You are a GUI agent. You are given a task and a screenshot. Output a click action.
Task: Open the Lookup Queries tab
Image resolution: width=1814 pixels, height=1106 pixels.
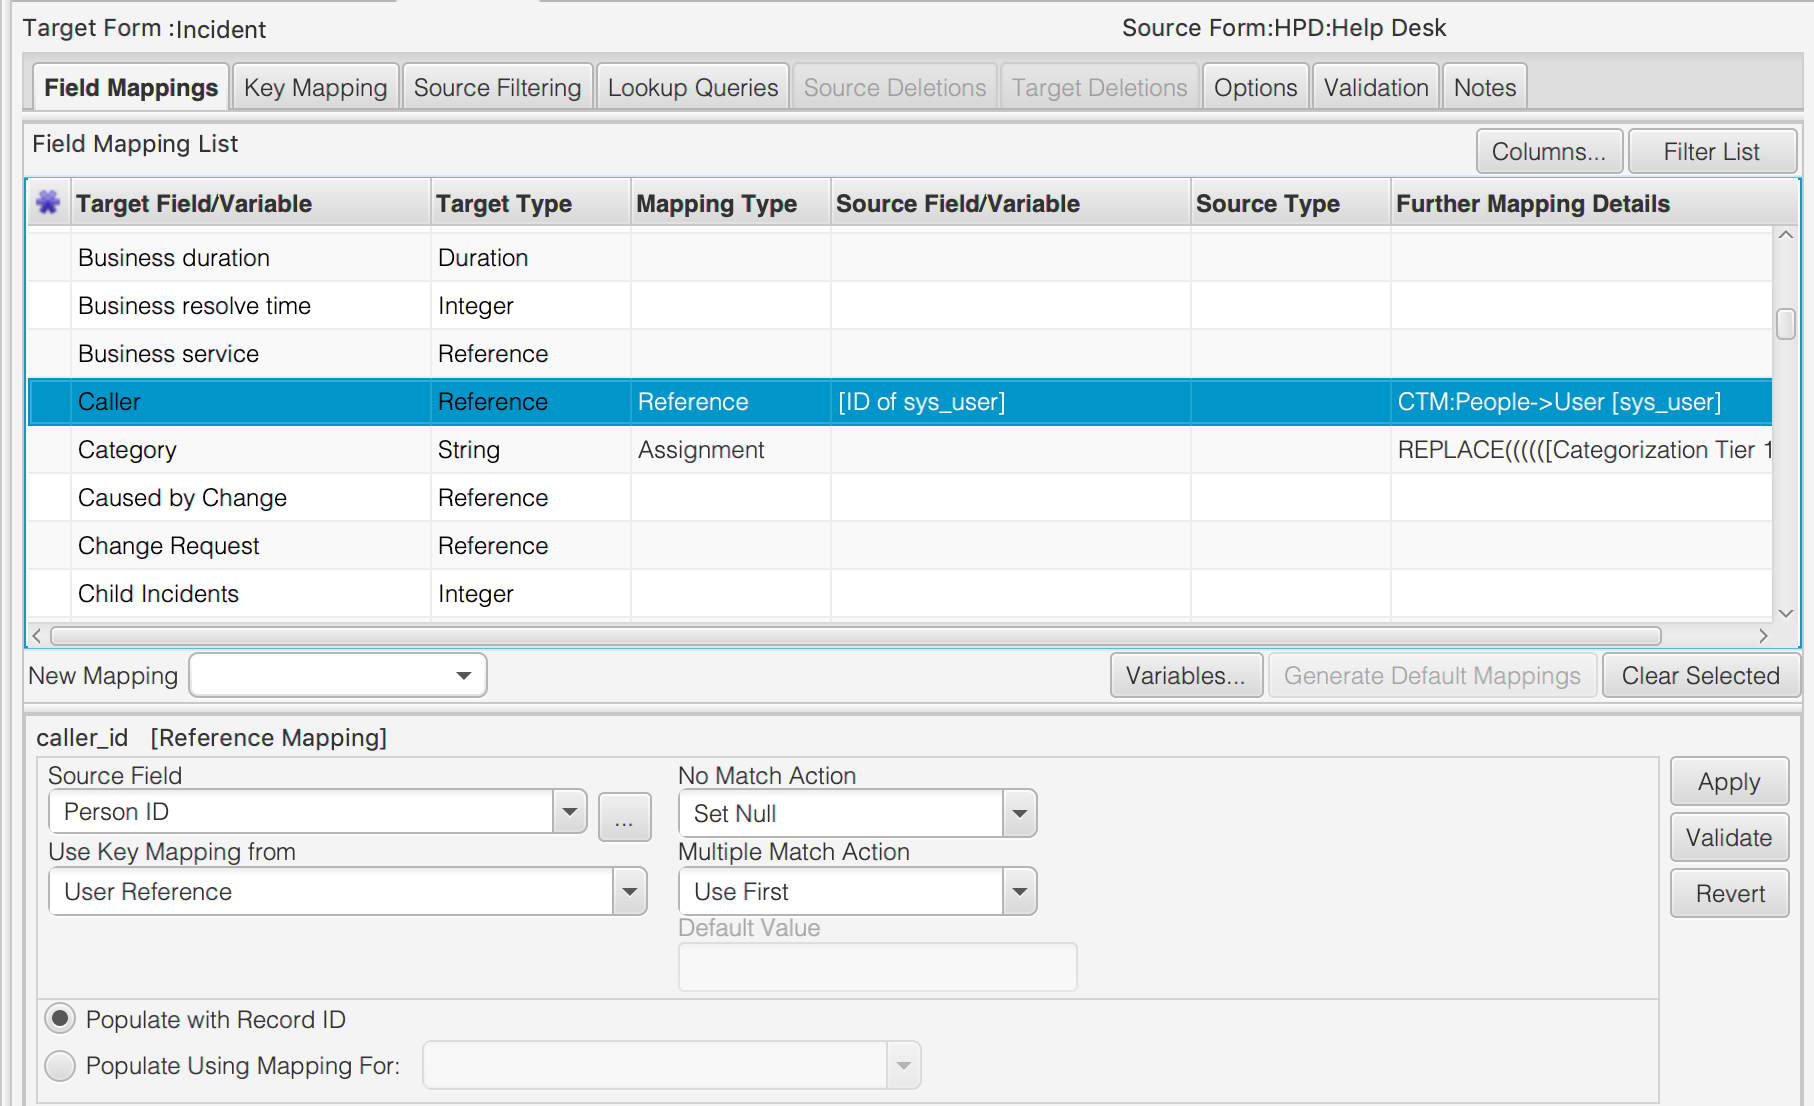(693, 87)
